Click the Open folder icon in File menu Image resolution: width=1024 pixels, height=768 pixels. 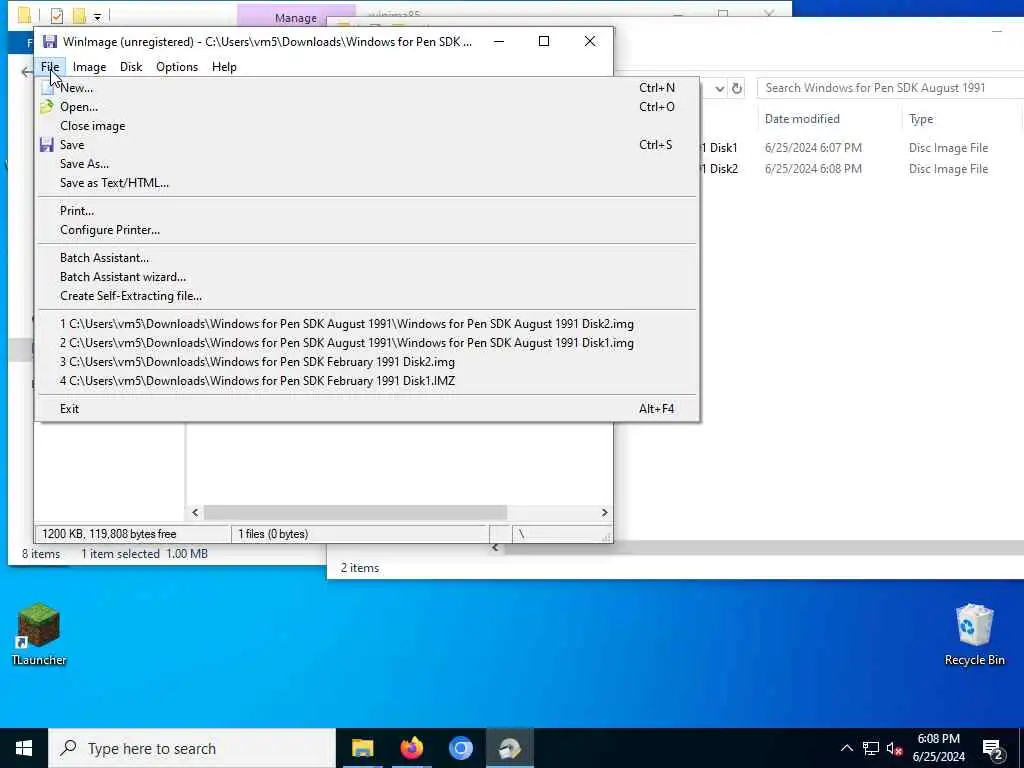47,106
